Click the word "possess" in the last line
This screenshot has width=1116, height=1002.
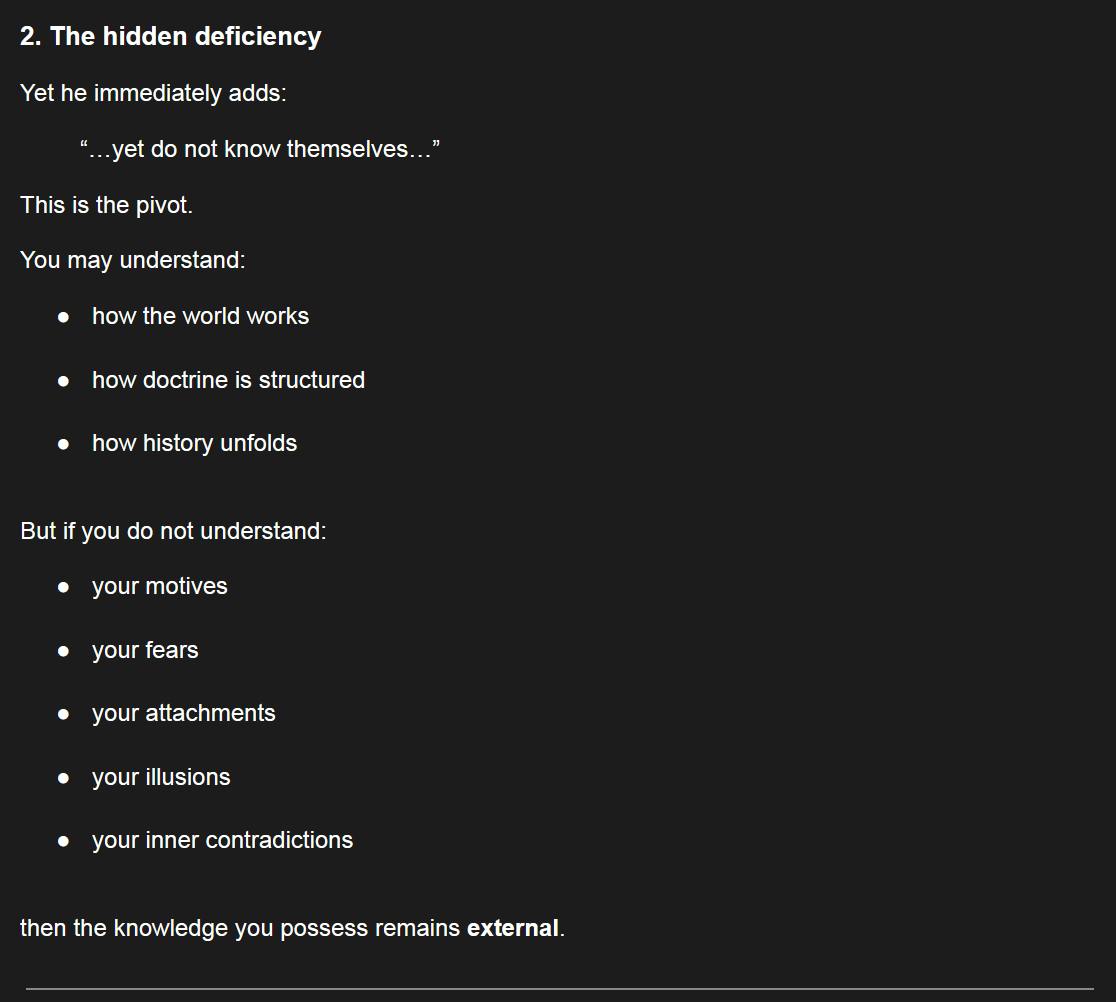pos(324,928)
